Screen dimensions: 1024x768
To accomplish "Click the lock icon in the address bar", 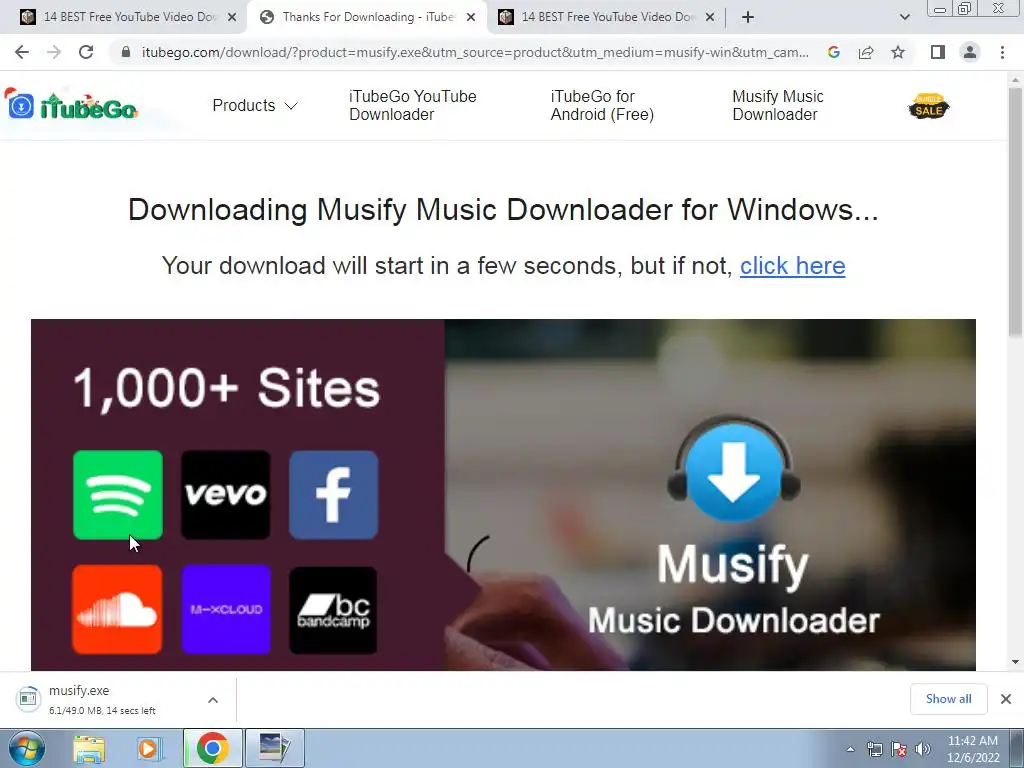I will pos(126,52).
